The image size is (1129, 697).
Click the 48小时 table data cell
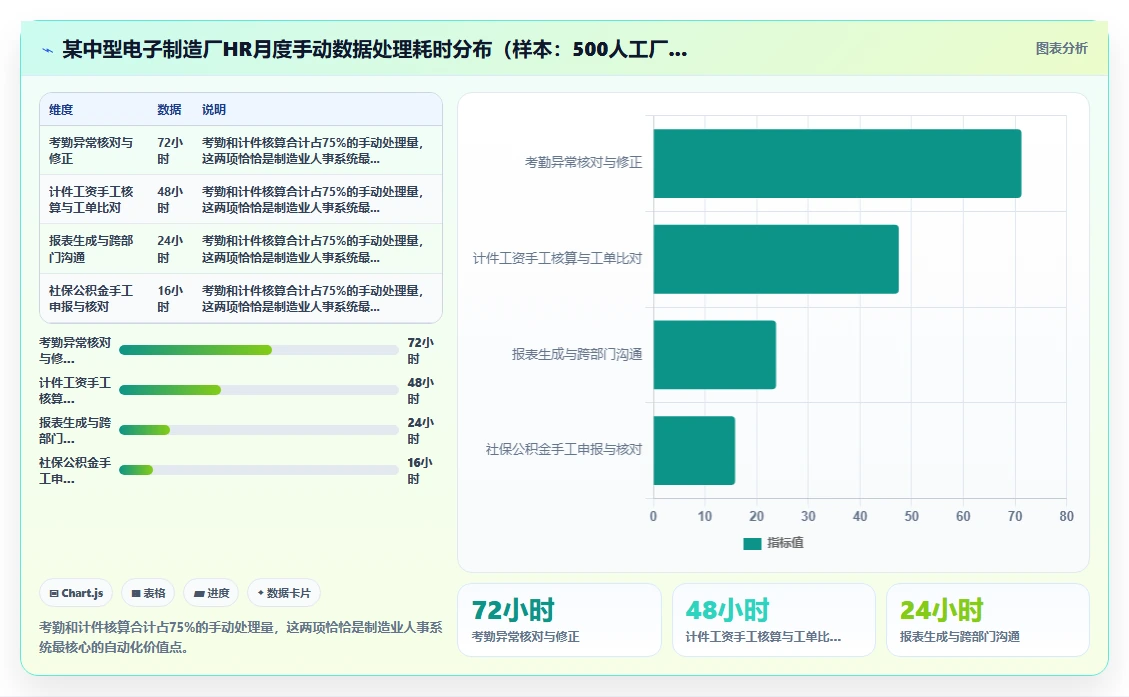171,199
